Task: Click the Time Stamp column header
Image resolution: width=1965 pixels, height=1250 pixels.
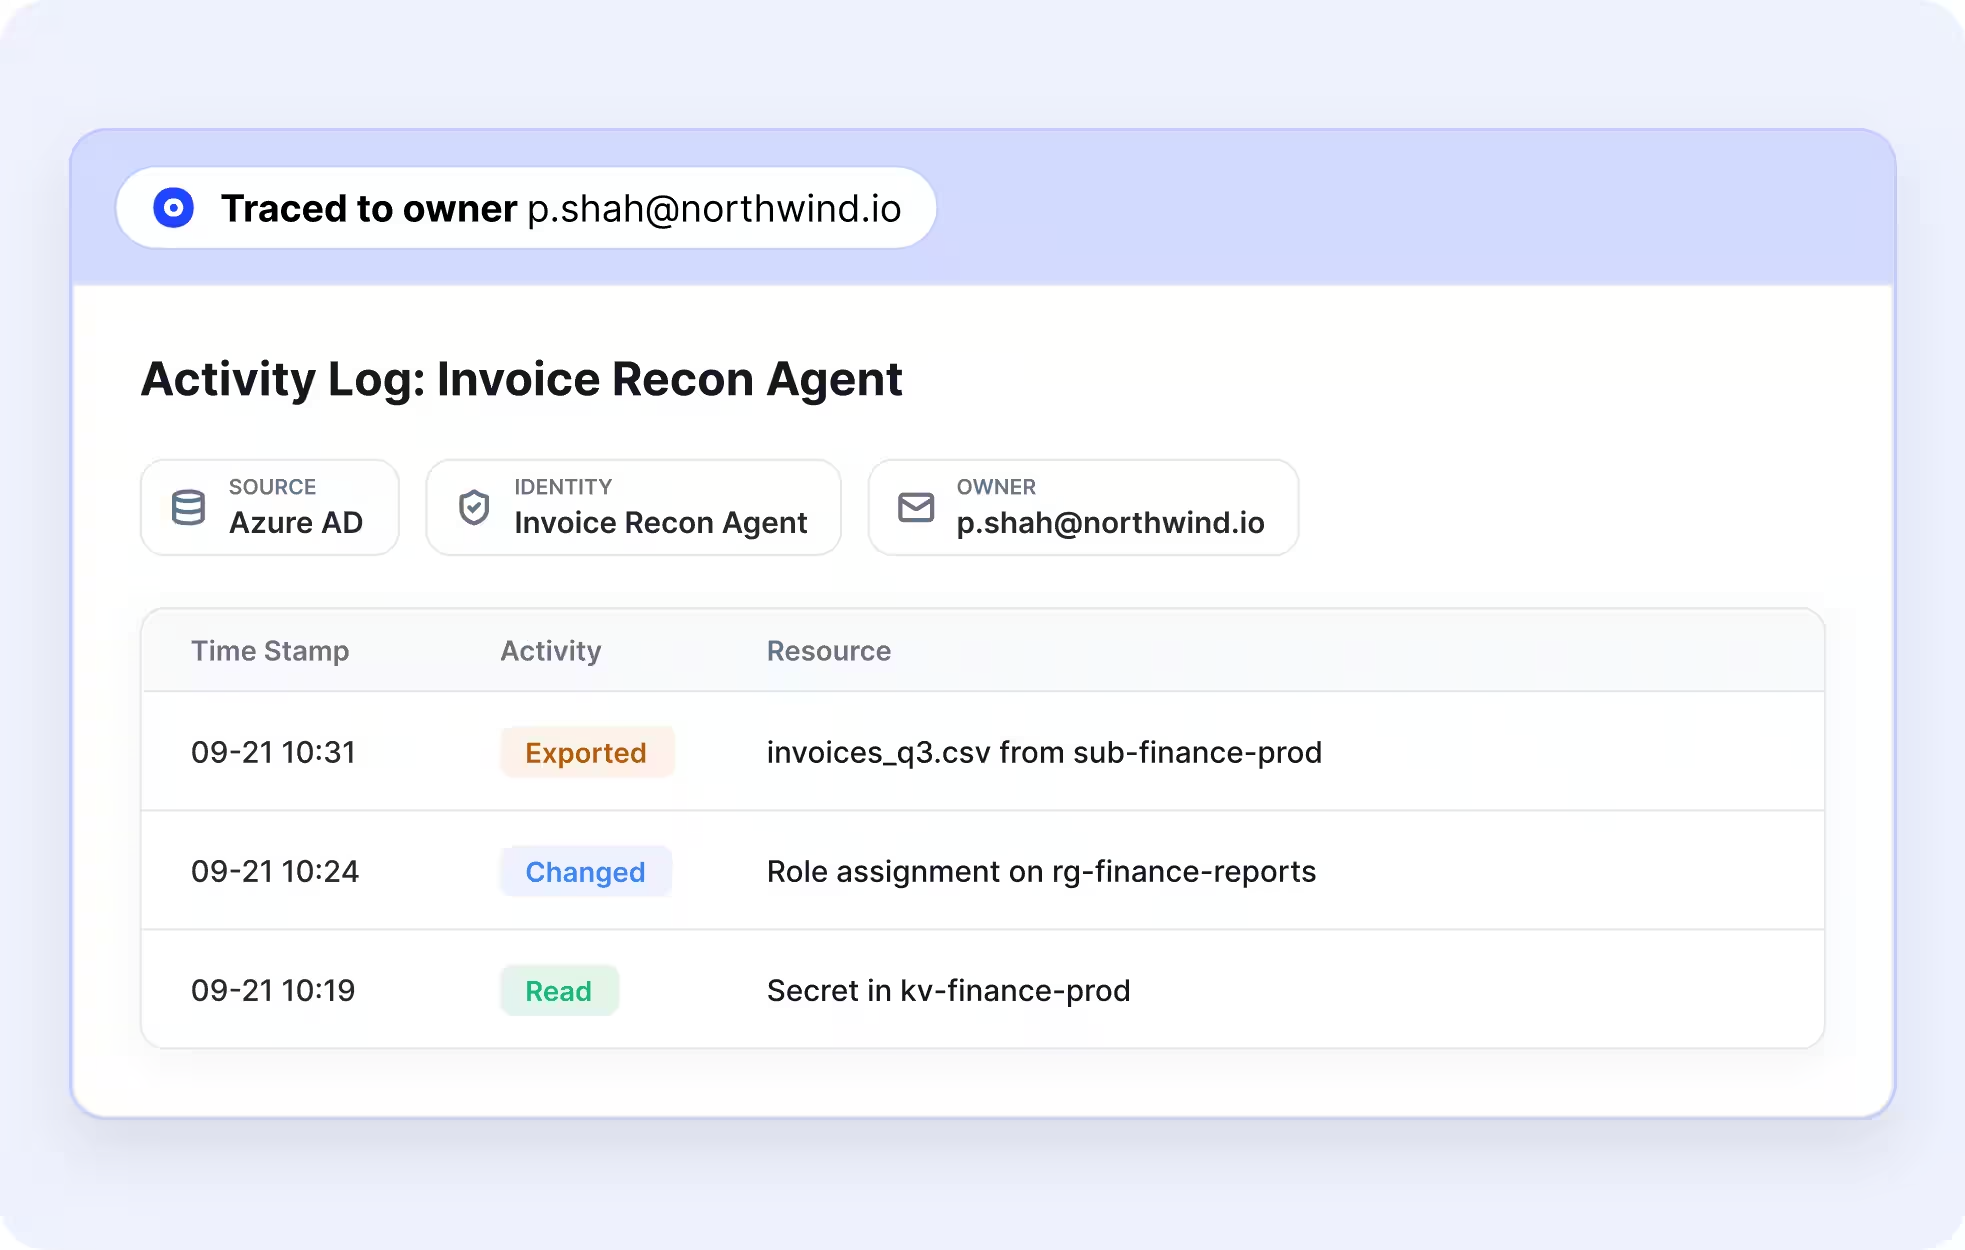Action: (270, 651)
